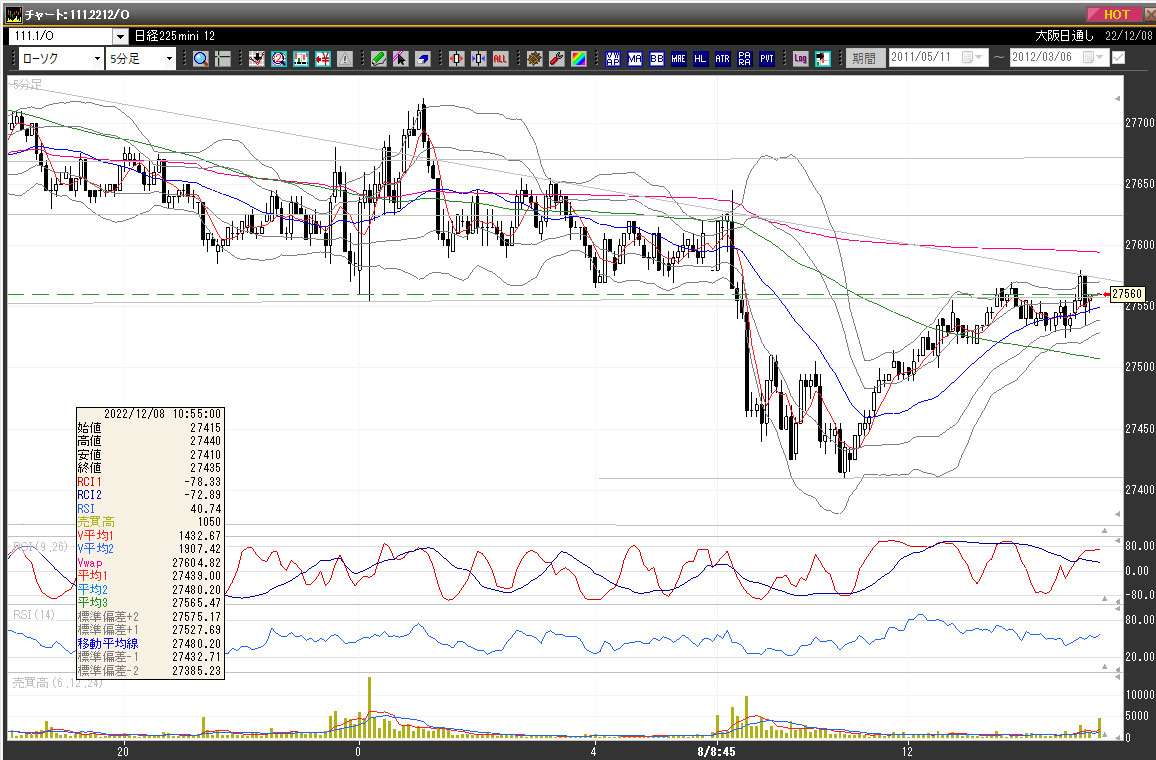
Task: Click the red ALL display icon
Action: point(501,58)
